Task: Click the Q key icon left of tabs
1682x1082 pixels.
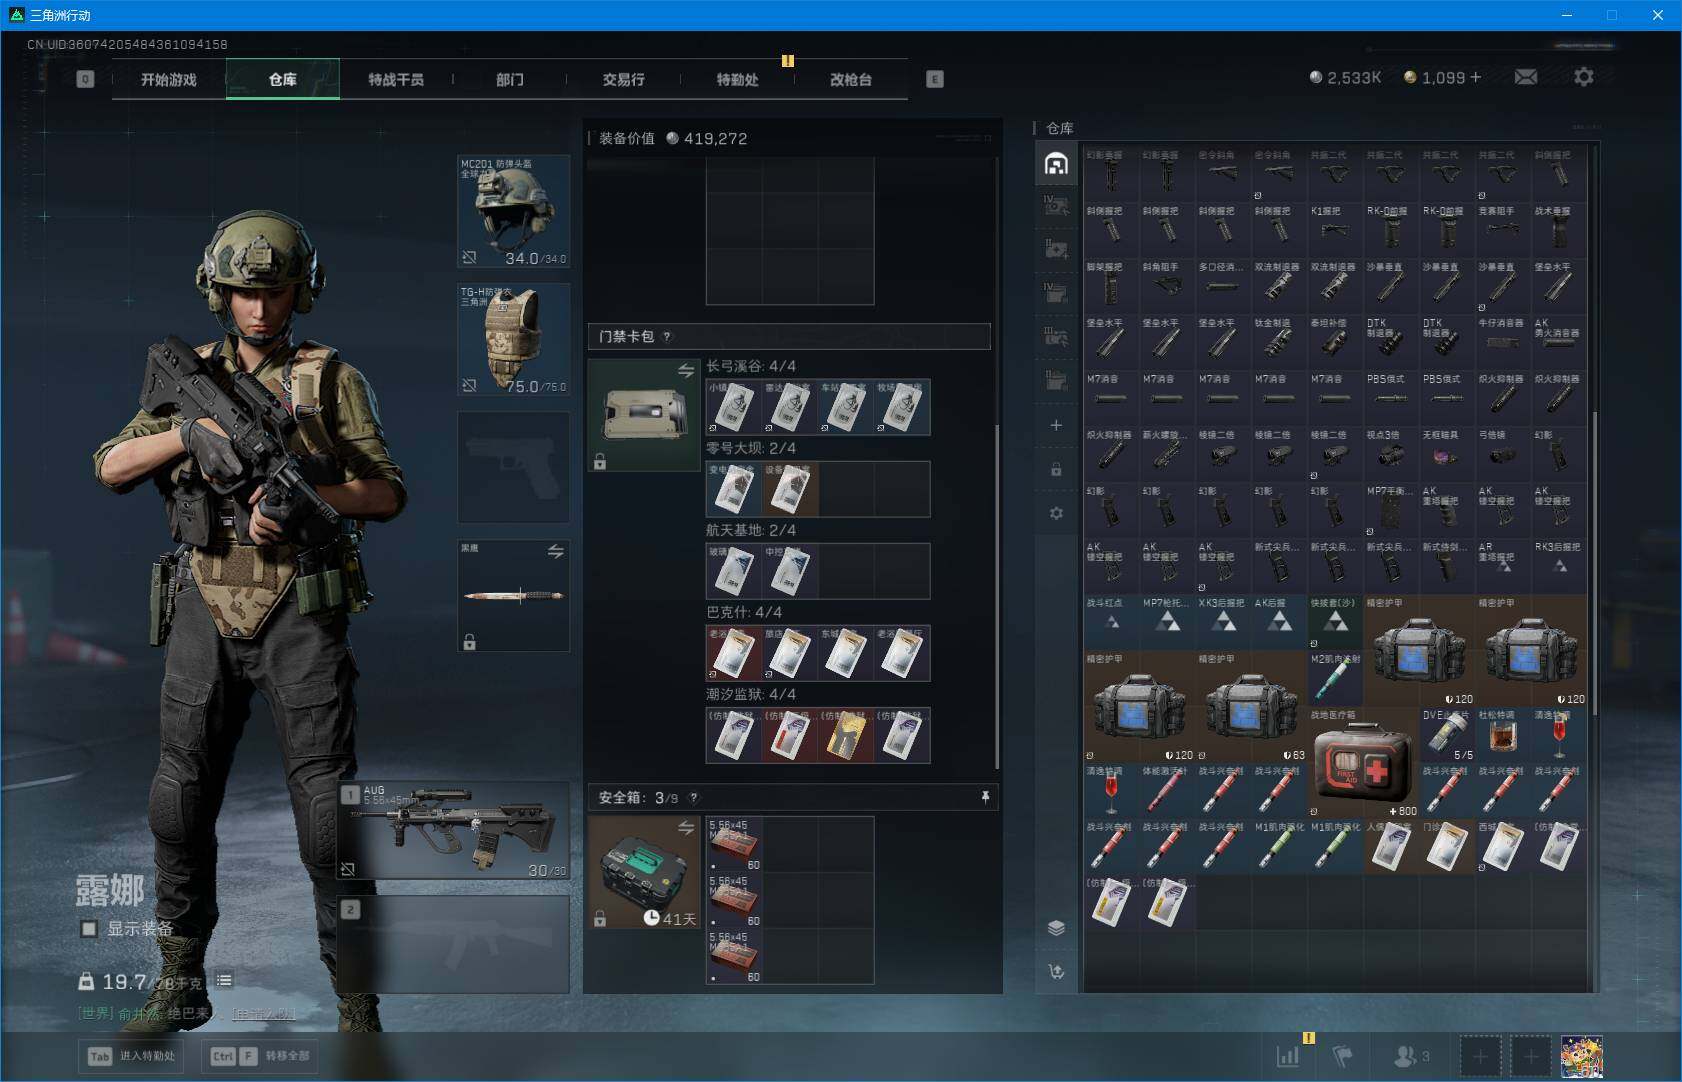Action: pyautogui.click(x=85, y=79)
